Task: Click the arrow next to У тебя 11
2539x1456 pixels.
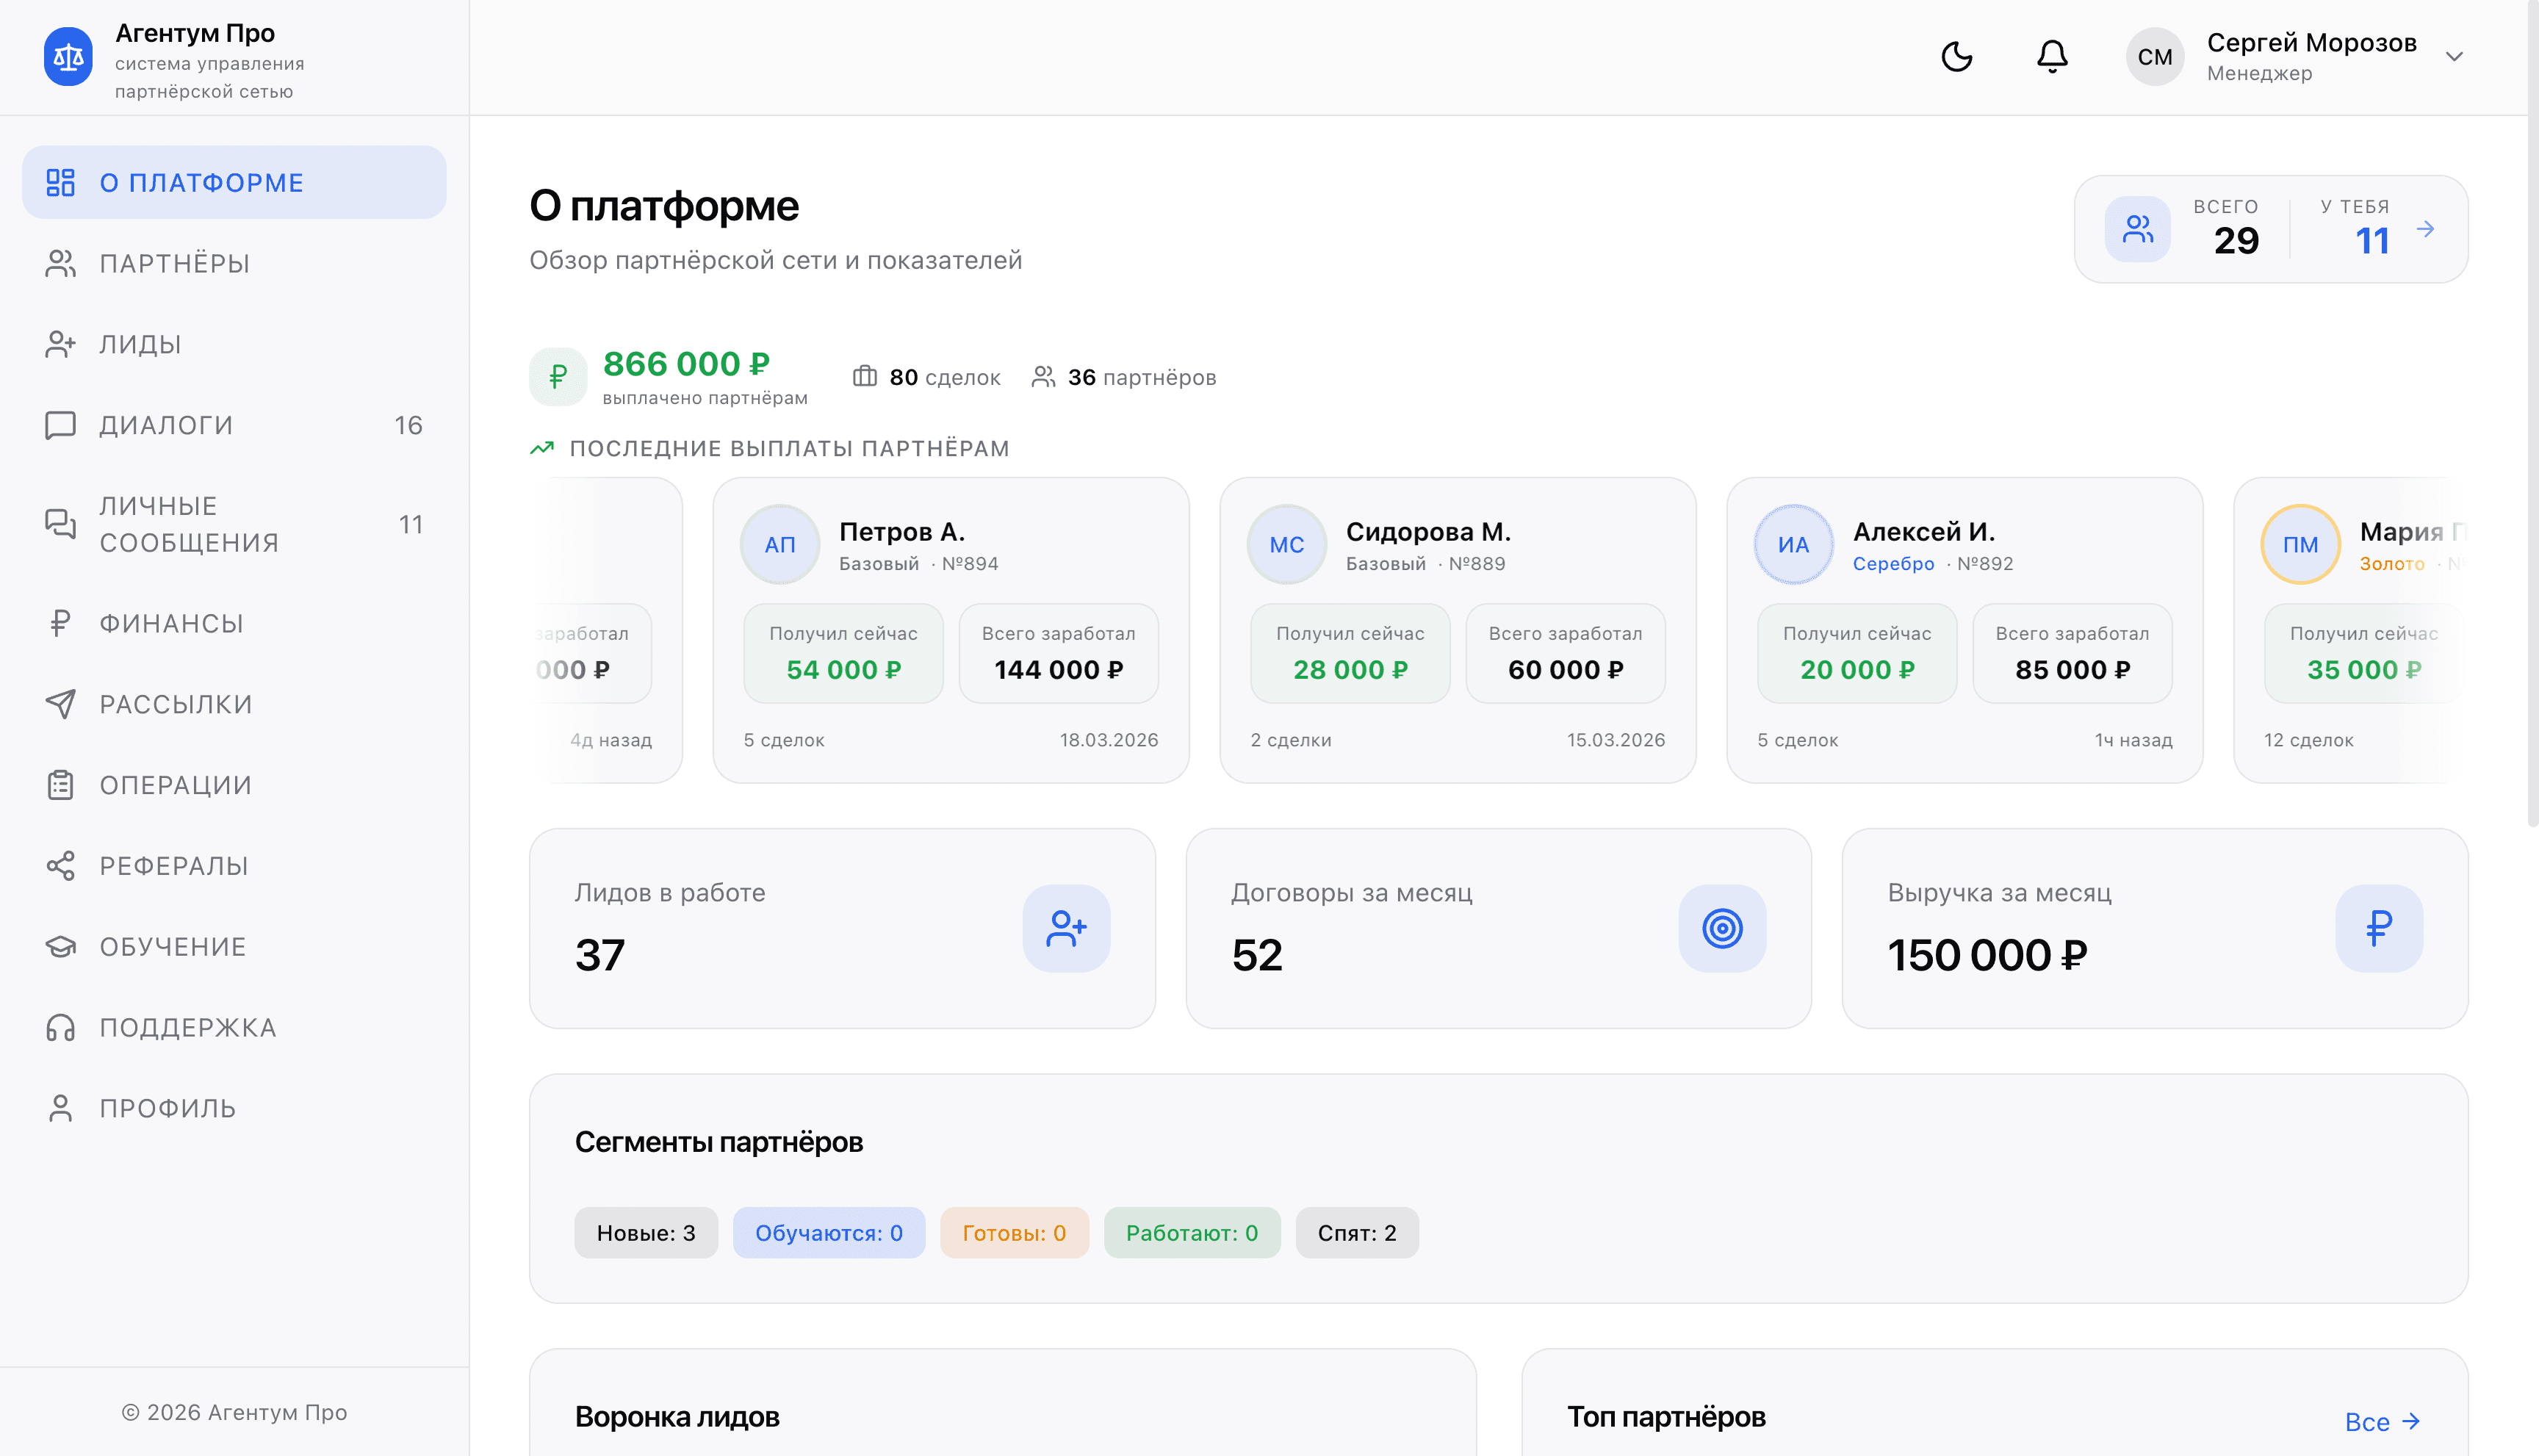Action: pyautogui.click(x=2425, y=229)
